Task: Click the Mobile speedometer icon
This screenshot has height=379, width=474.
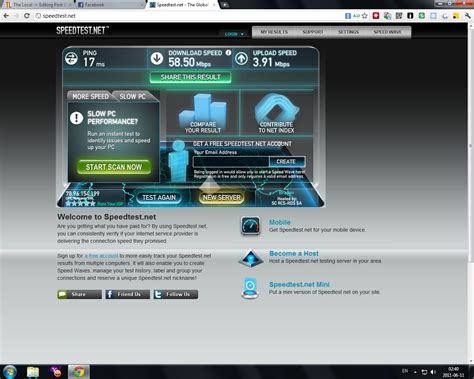Action: click(x=251, y=226)
